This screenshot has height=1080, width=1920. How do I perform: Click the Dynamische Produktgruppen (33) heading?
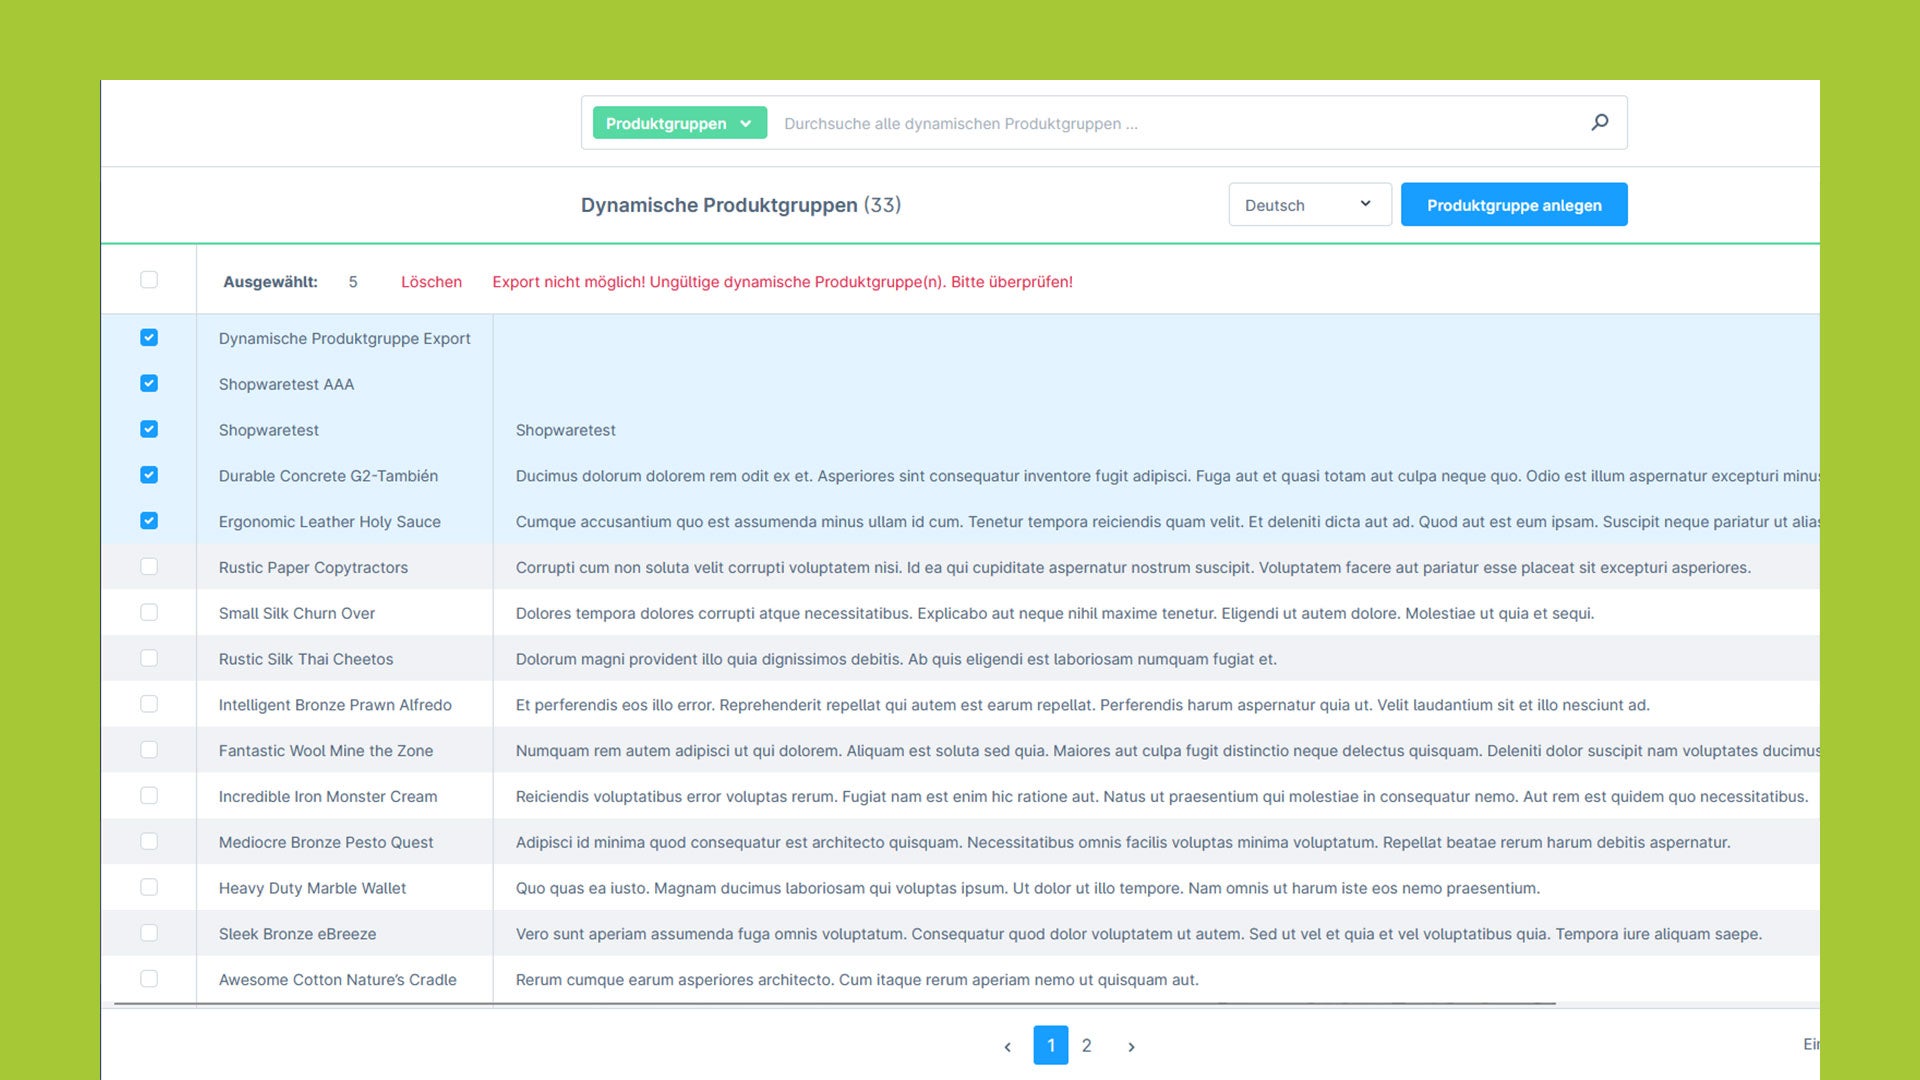tap(741, 205)
